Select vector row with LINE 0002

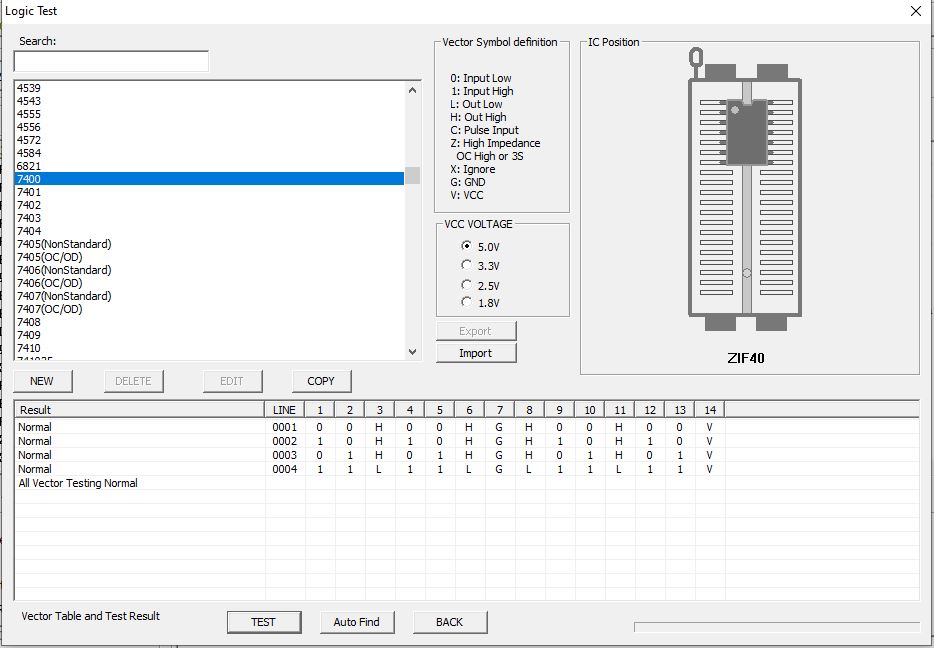tap(369, 441)
